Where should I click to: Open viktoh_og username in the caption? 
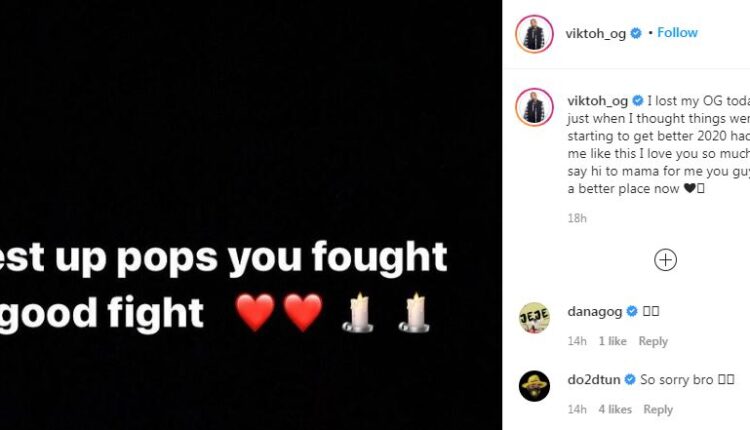597,101
